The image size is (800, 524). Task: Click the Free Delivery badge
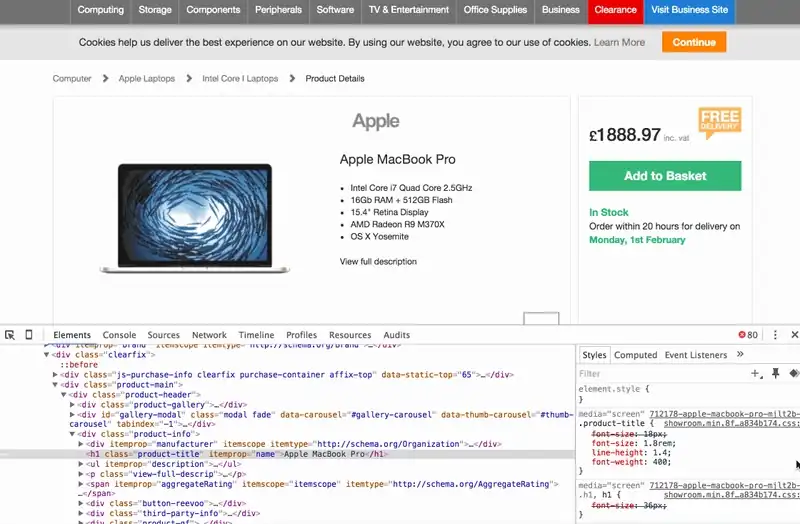pyautogui.click(x=719, y=122)
